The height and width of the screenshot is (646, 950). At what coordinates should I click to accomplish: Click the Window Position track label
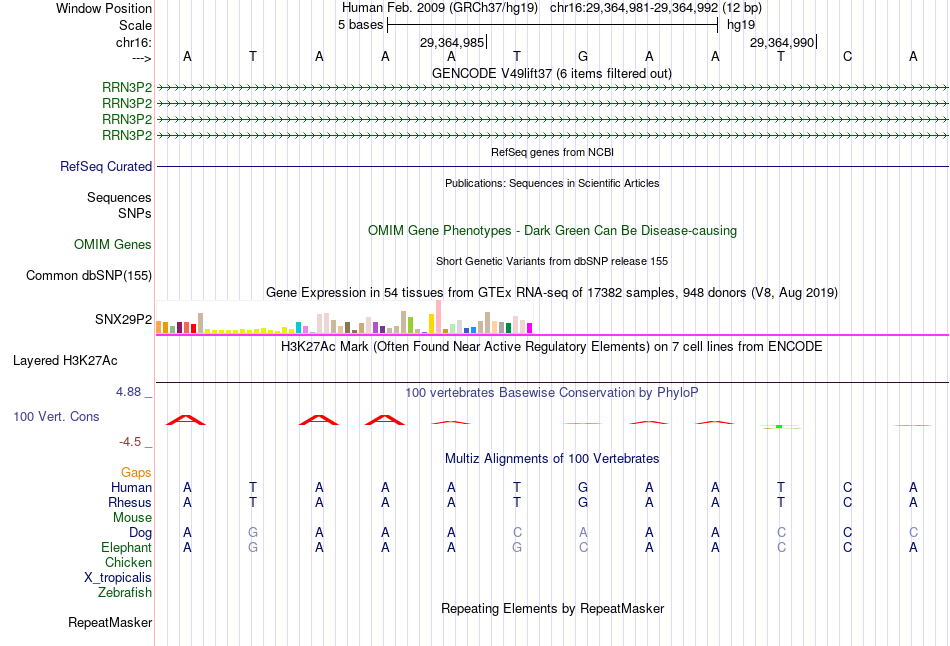104,8
